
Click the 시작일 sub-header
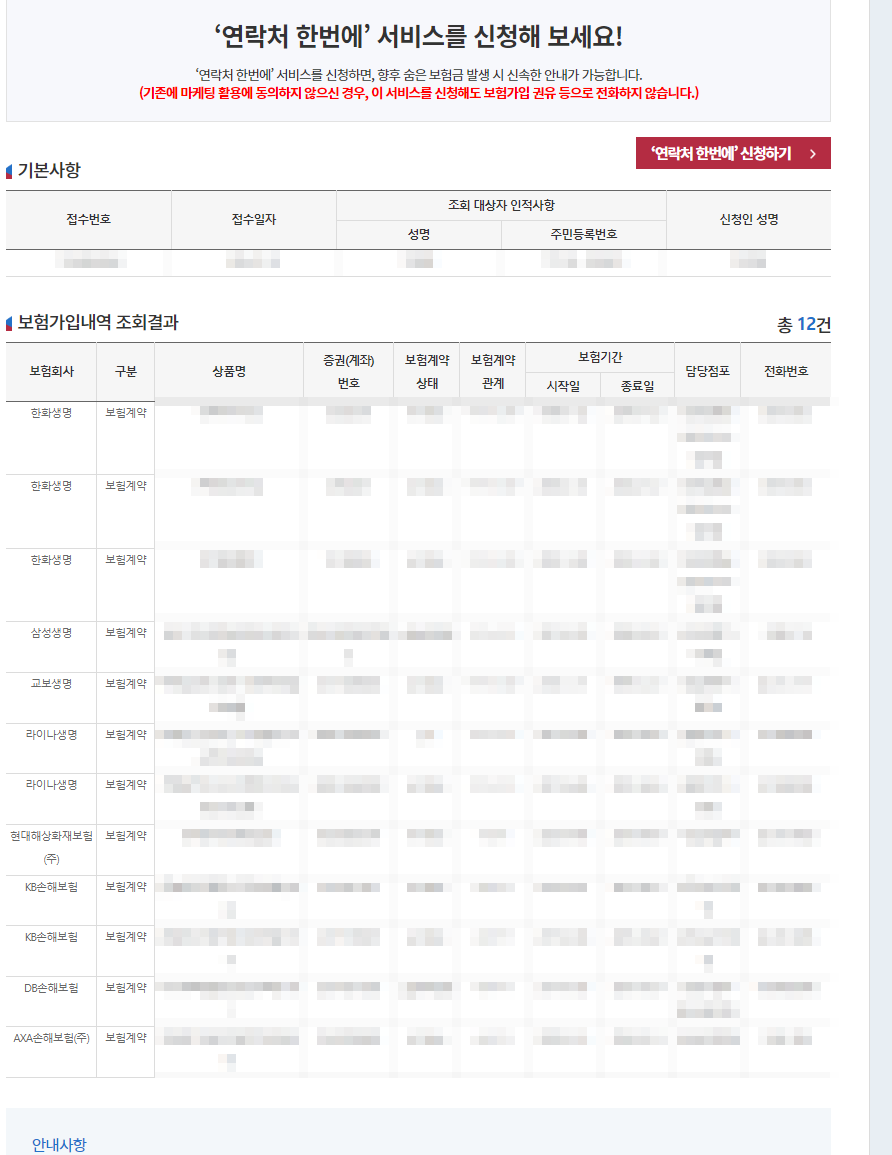point(563,386)
